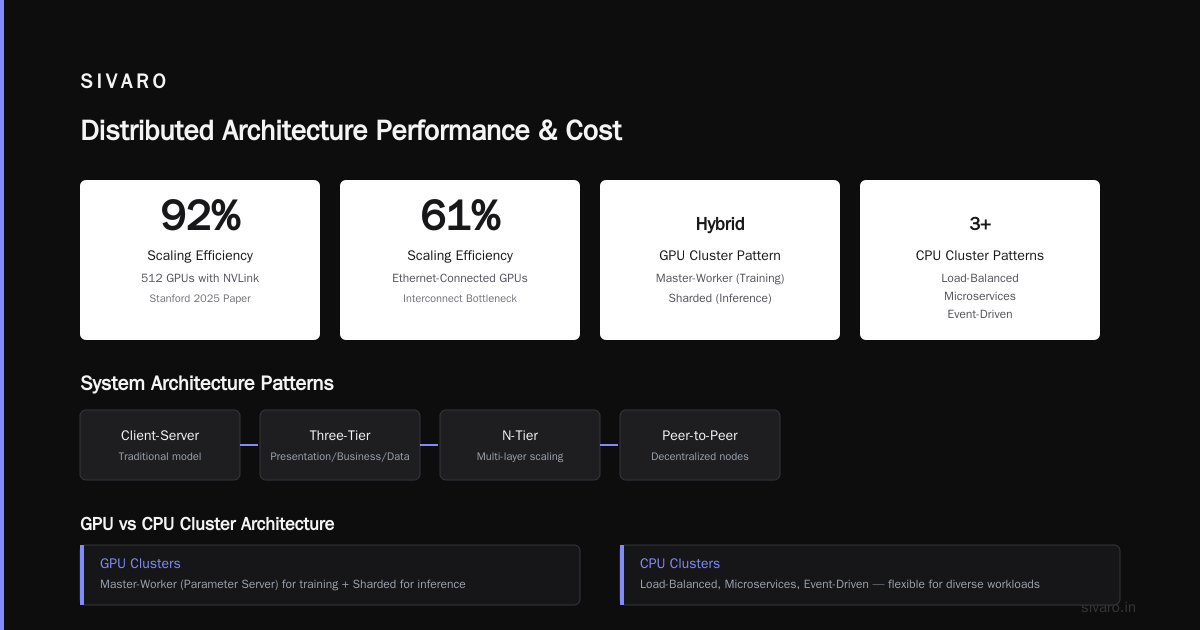Select 'Traditional model' subtitle
The width and height of the screenshot is (1200, 630).
(x=160, y=456)
